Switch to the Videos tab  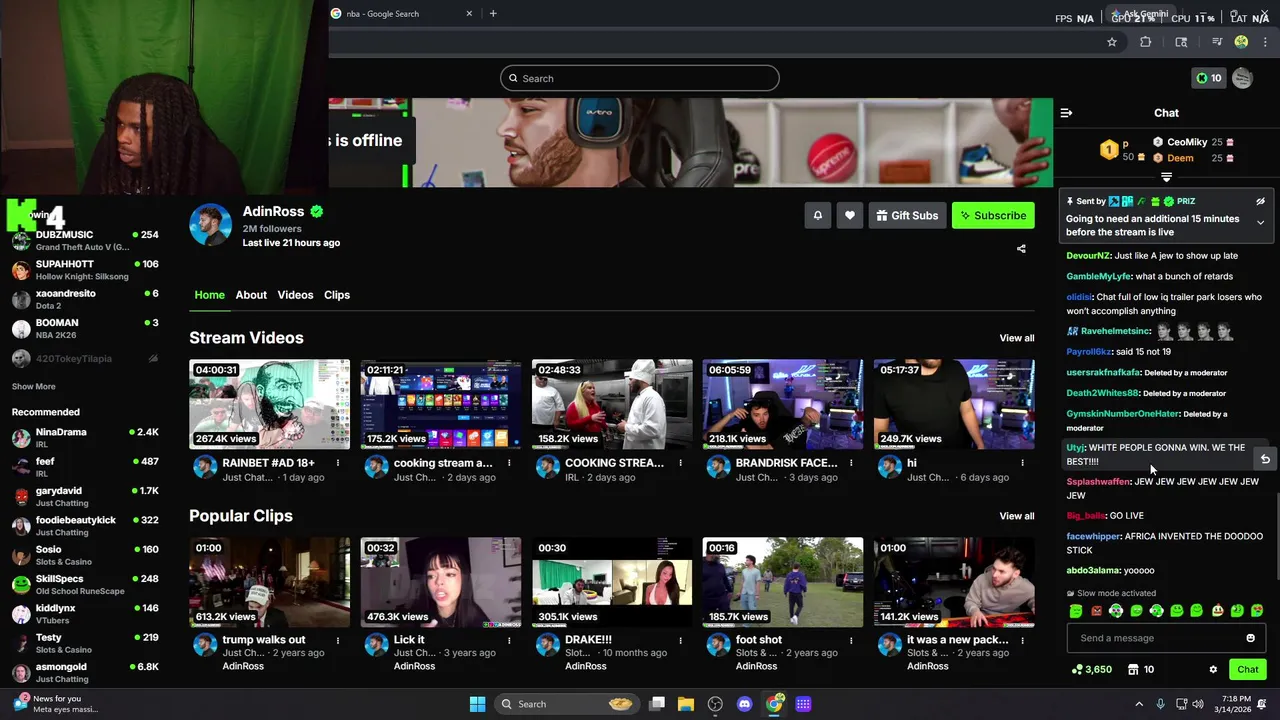point(295,295)
